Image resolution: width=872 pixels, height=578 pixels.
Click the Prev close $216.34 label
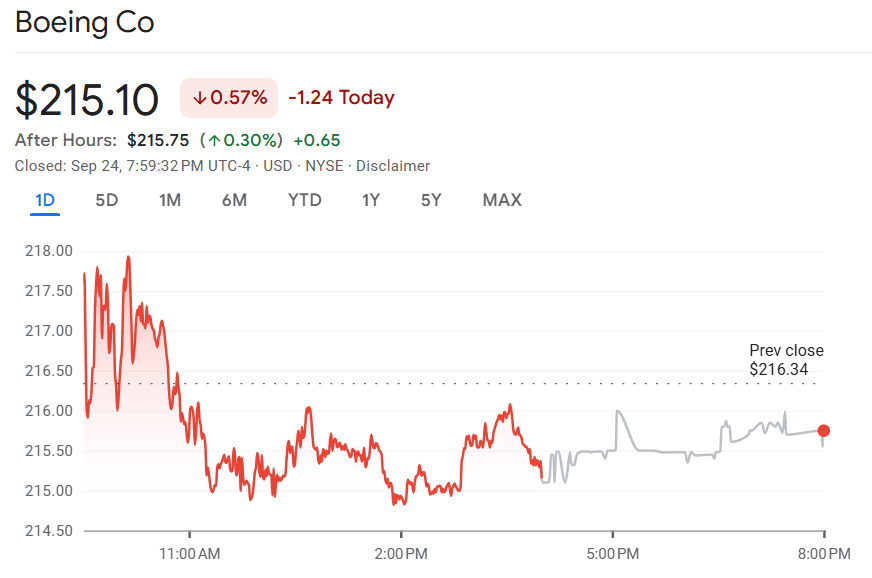[786, 360]
